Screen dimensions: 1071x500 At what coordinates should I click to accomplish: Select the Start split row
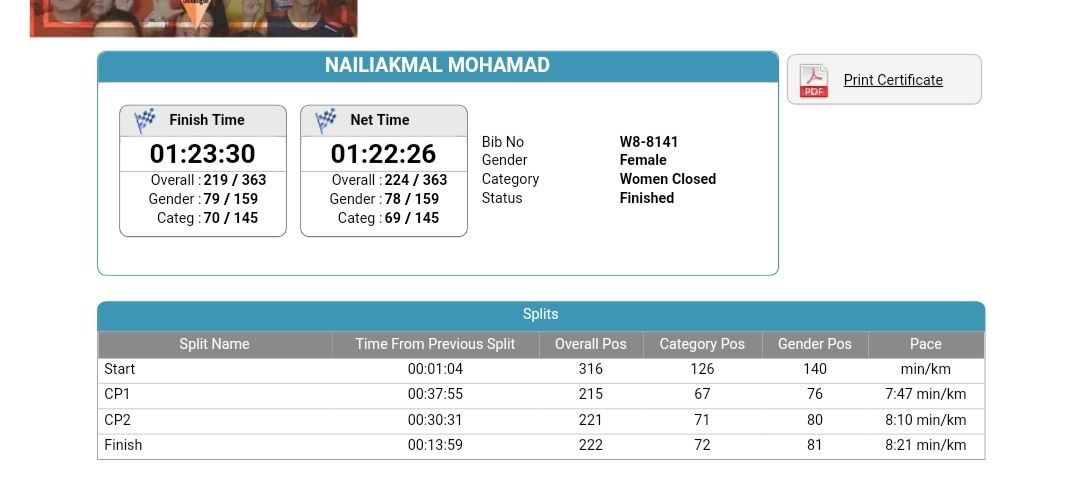click(541, 370)
